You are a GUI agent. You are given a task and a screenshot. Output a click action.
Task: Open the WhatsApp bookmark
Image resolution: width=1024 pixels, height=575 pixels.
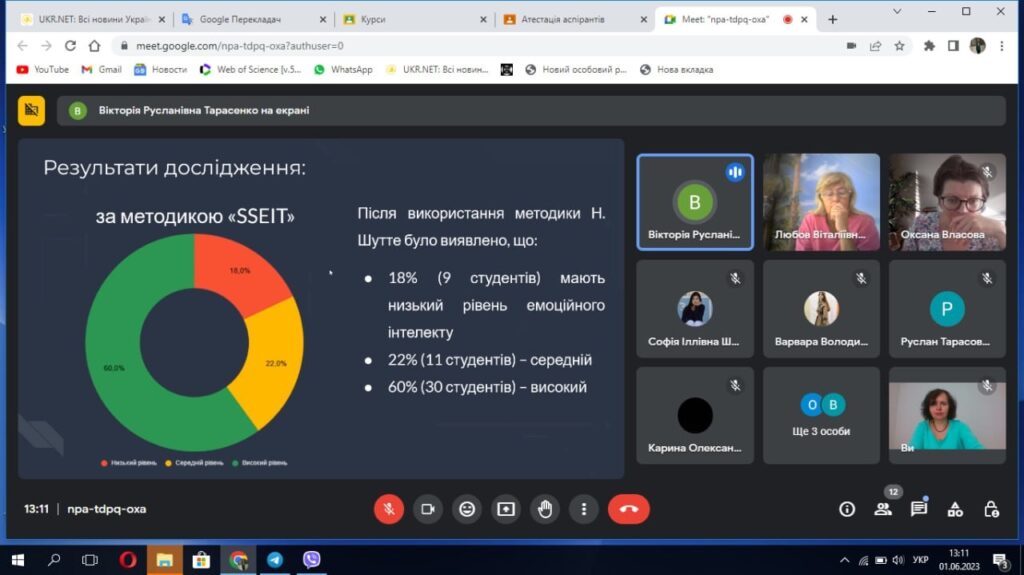tap(343, 70)
